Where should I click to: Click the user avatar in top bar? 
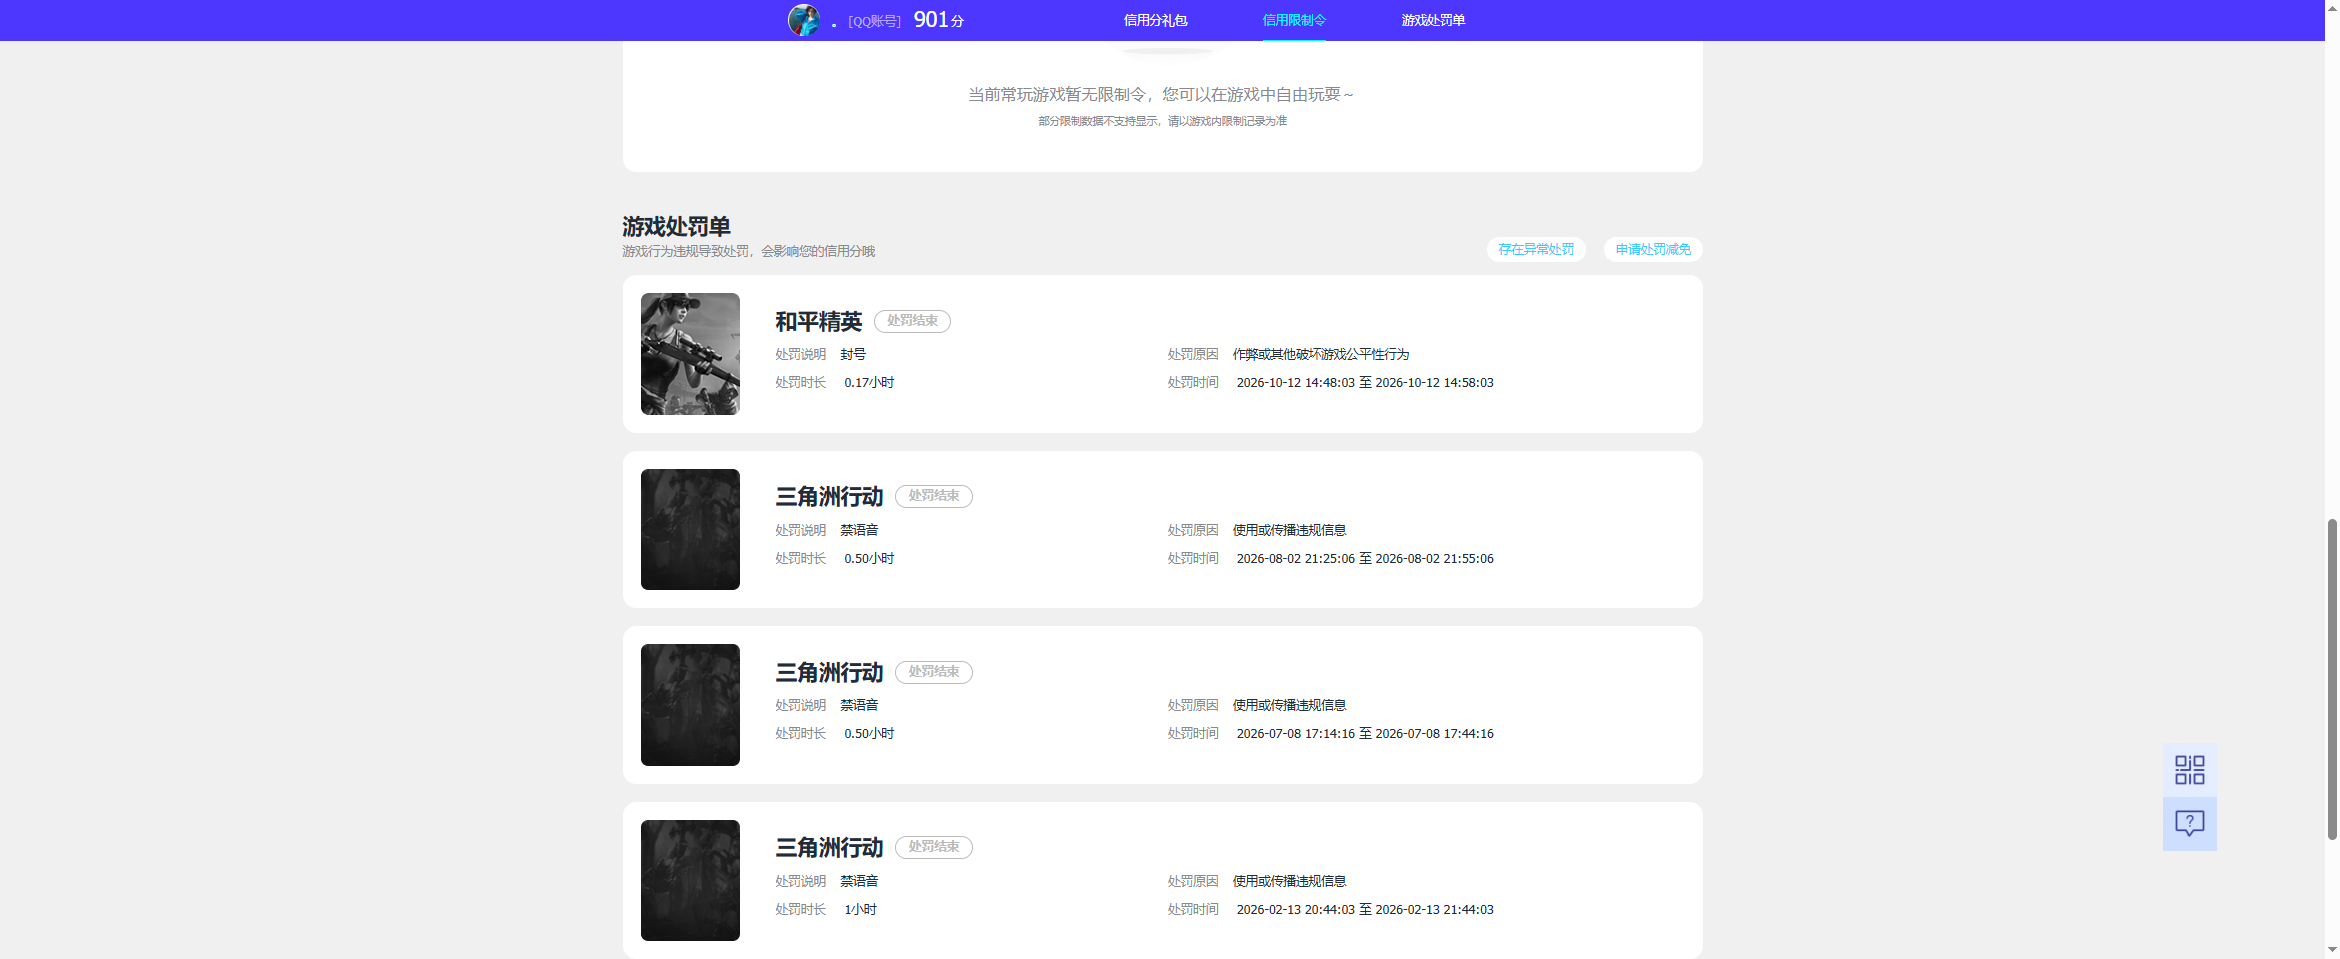(x=803, y=20)
